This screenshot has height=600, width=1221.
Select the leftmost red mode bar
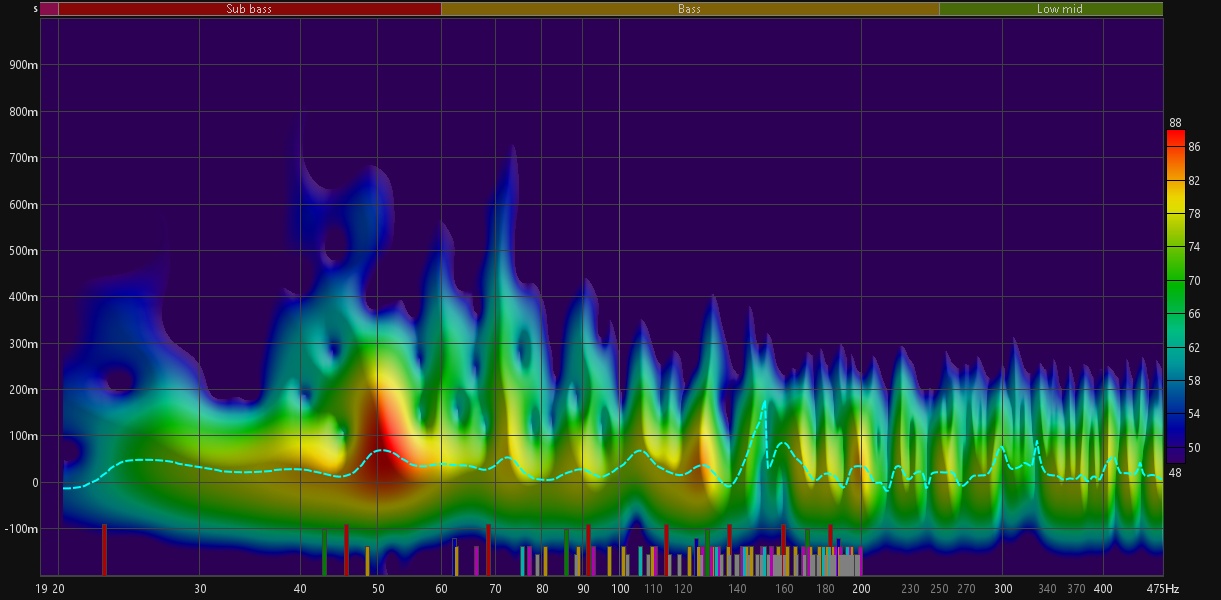(x=104, y=549)
